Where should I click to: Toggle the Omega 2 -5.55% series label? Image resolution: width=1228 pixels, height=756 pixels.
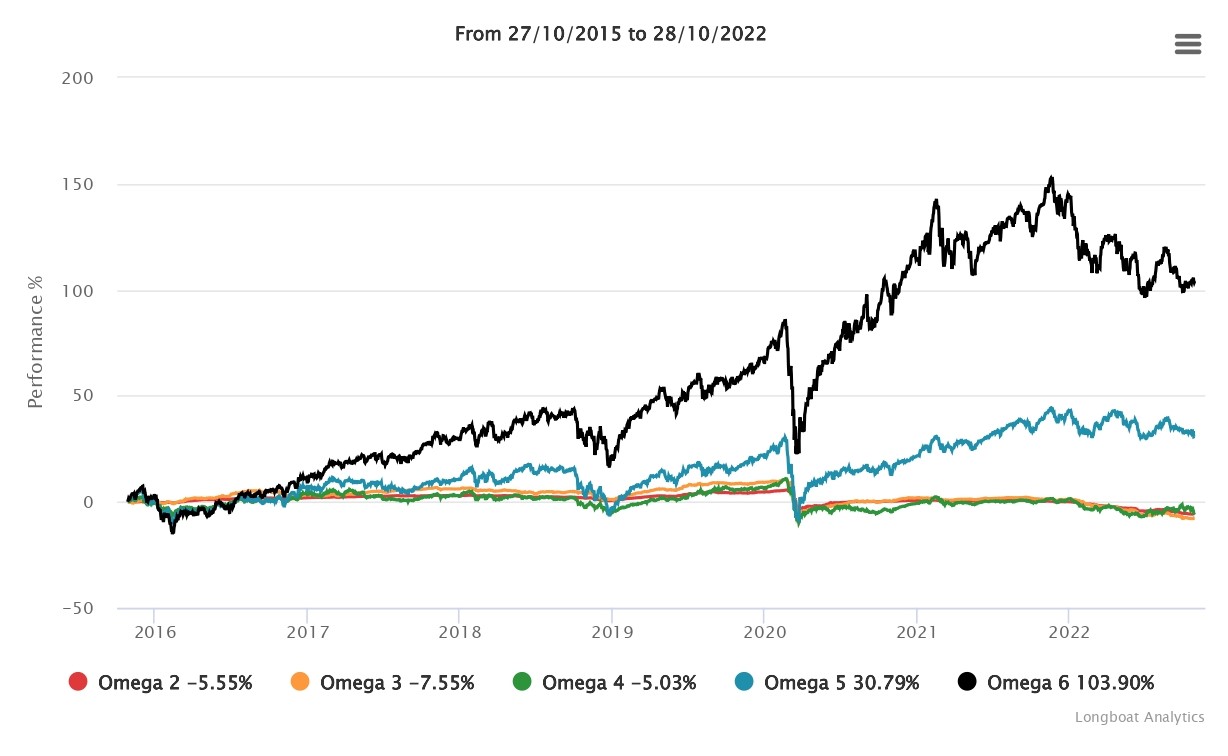(175, 683)
